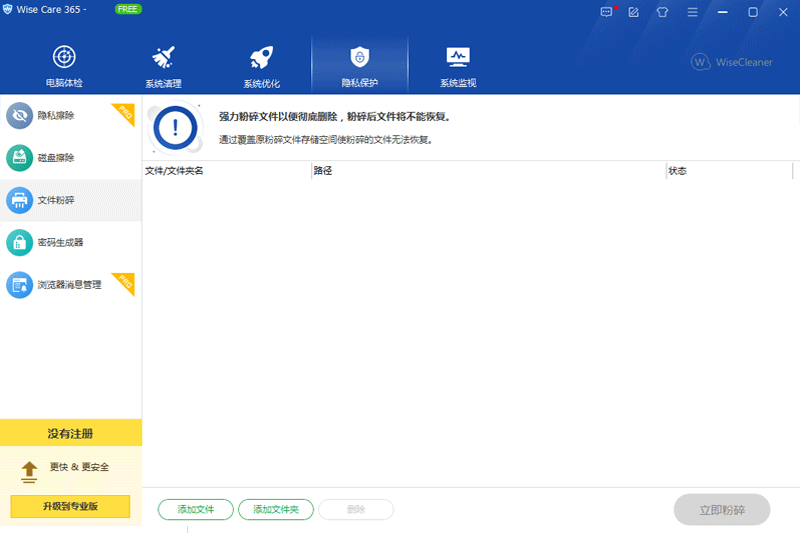
Task: Open 浏览器消息管理 in the sidebar
Action: click(69, 285)
